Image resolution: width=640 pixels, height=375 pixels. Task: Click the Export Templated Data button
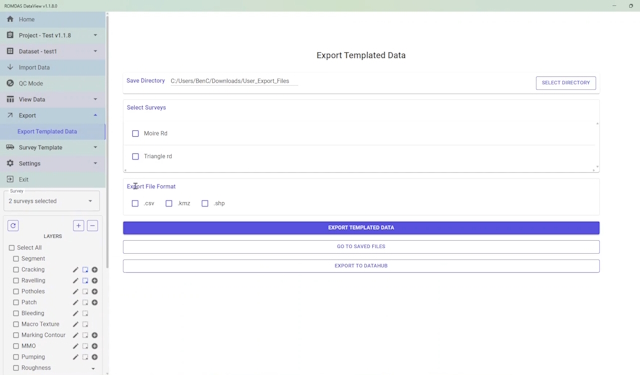[x=361, y=228]
